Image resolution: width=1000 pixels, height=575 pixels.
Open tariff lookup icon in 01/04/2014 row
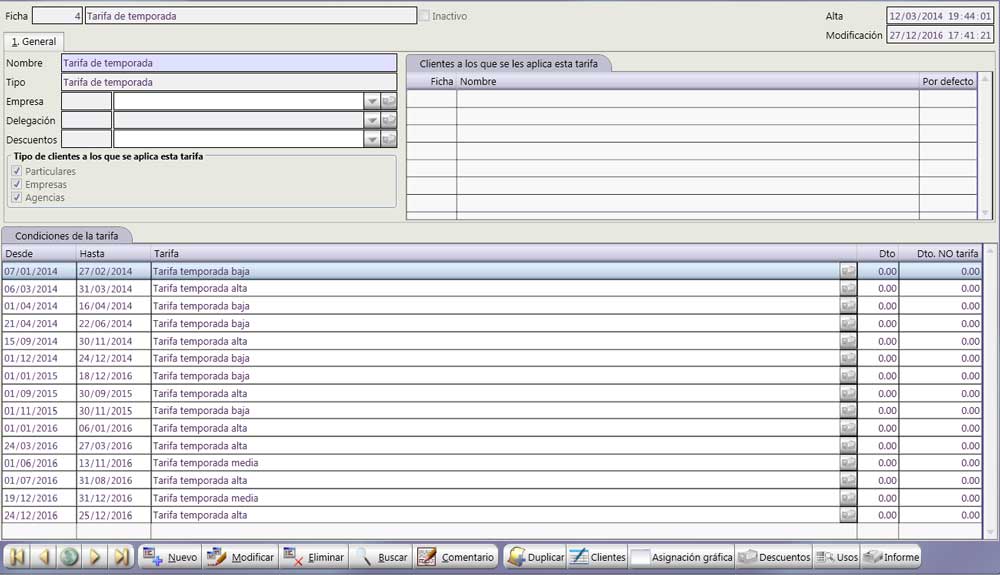848,306
